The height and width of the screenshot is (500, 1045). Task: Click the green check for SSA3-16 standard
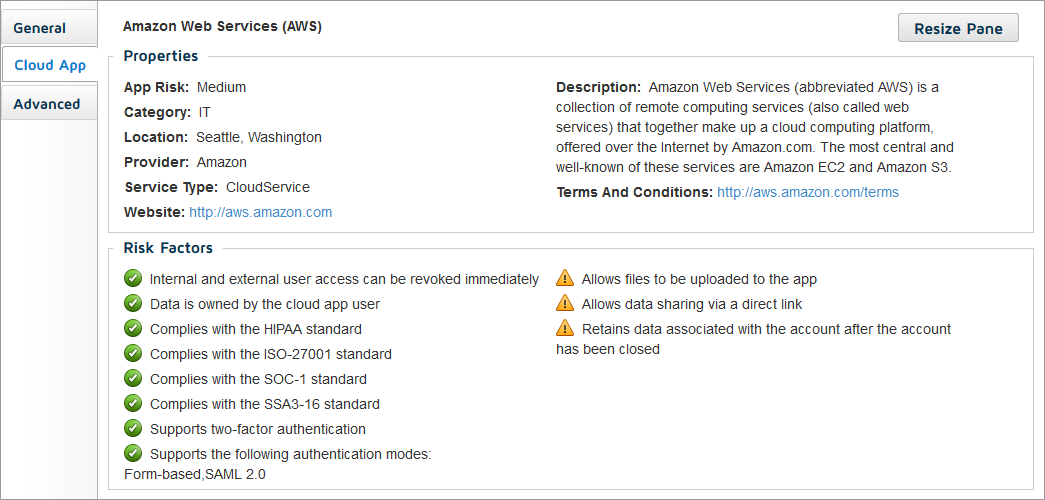click(x=133, y=403)
